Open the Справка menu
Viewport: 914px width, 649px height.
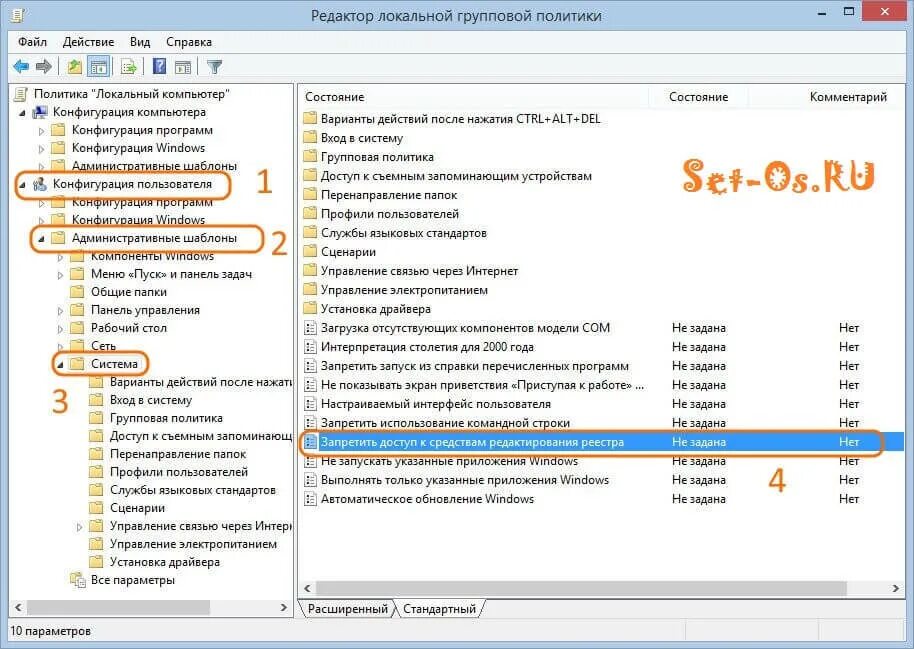point(189,42)
